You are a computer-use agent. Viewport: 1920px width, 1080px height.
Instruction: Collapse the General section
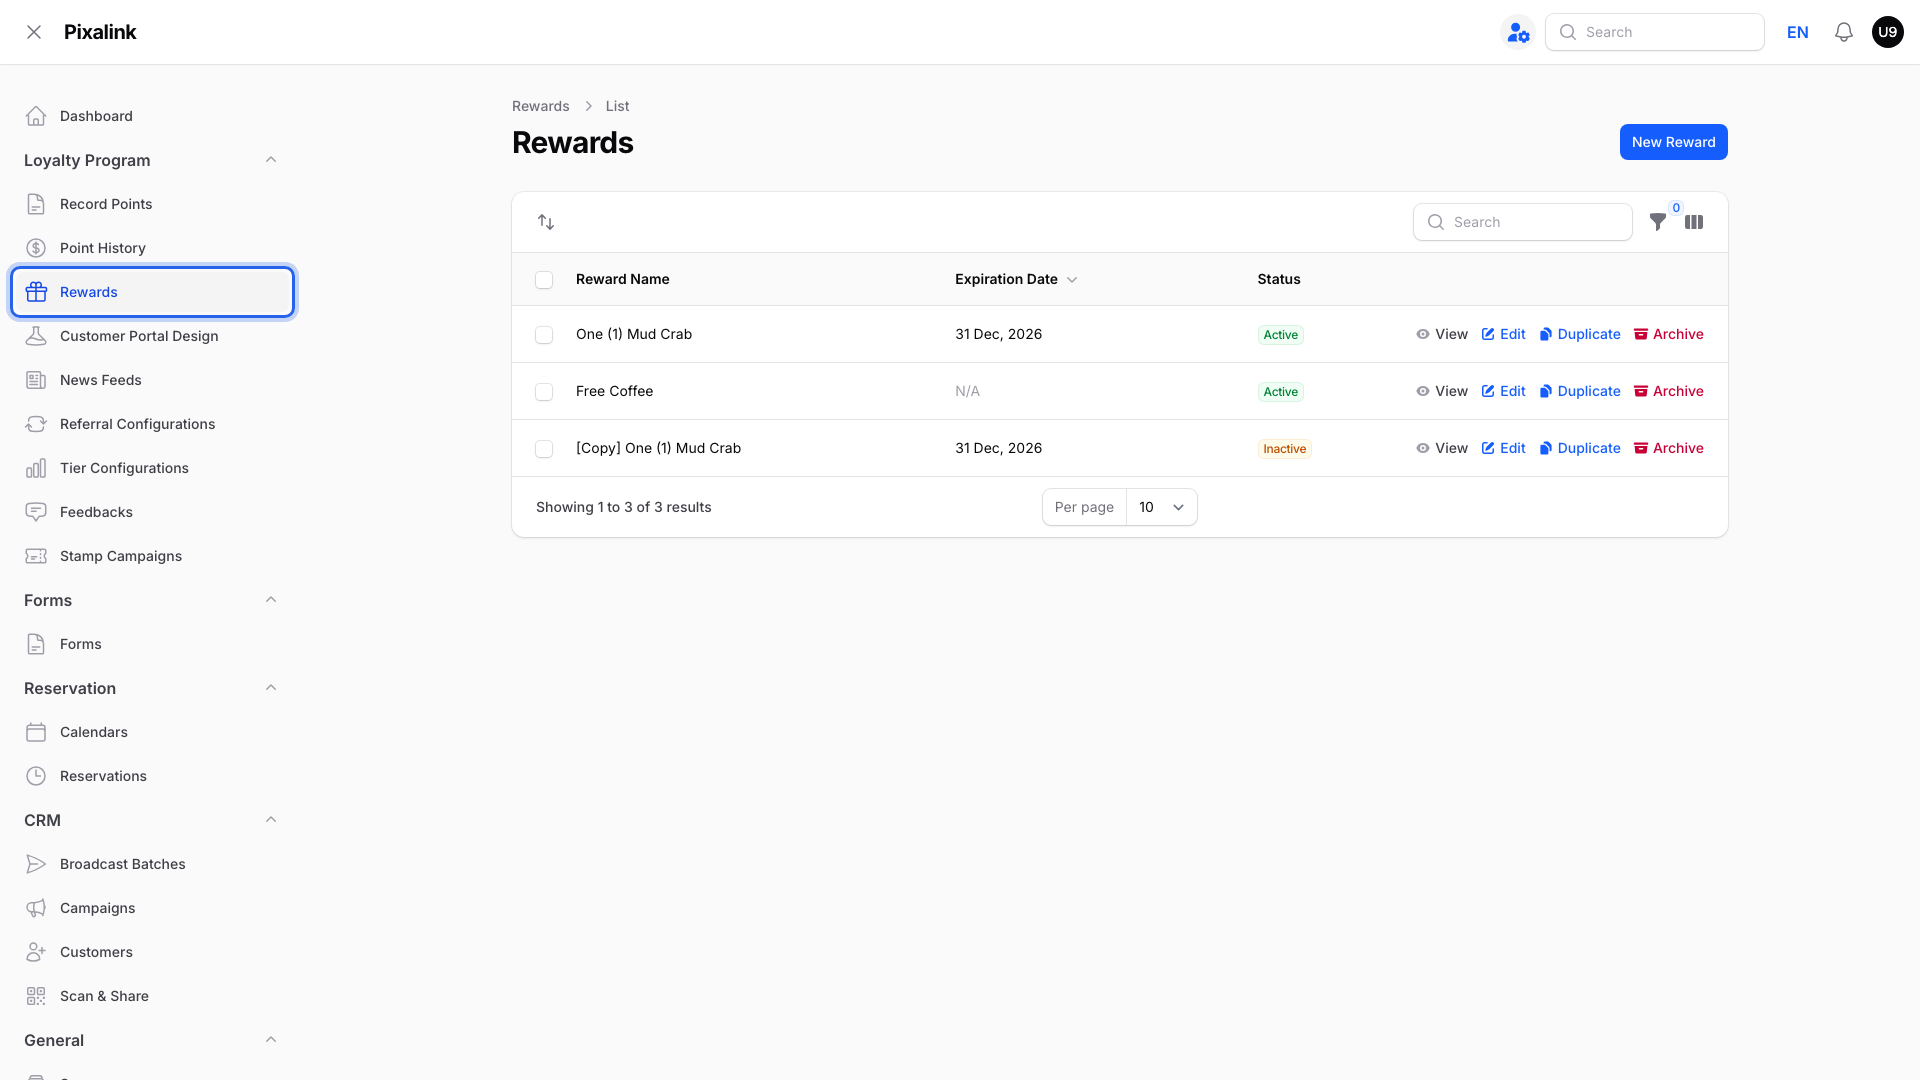click(x=271, y=1040)
